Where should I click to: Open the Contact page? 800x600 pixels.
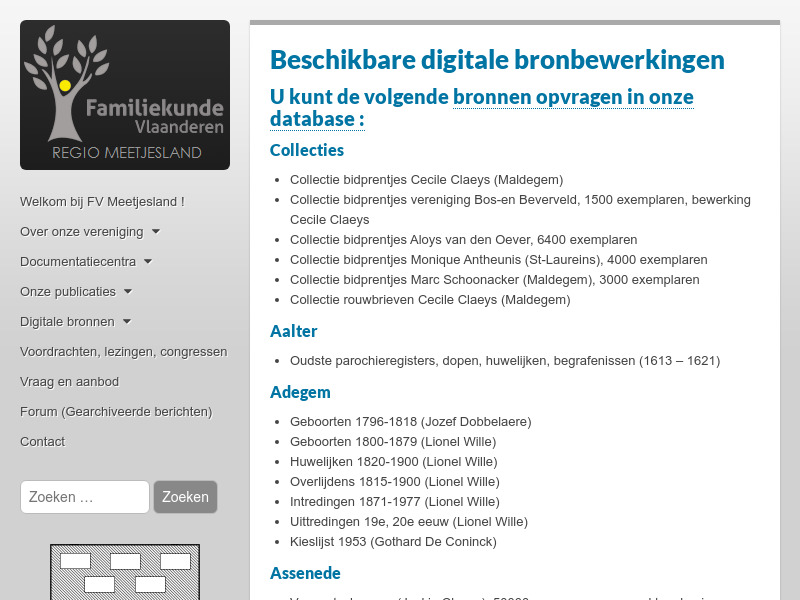pos(43,441)
